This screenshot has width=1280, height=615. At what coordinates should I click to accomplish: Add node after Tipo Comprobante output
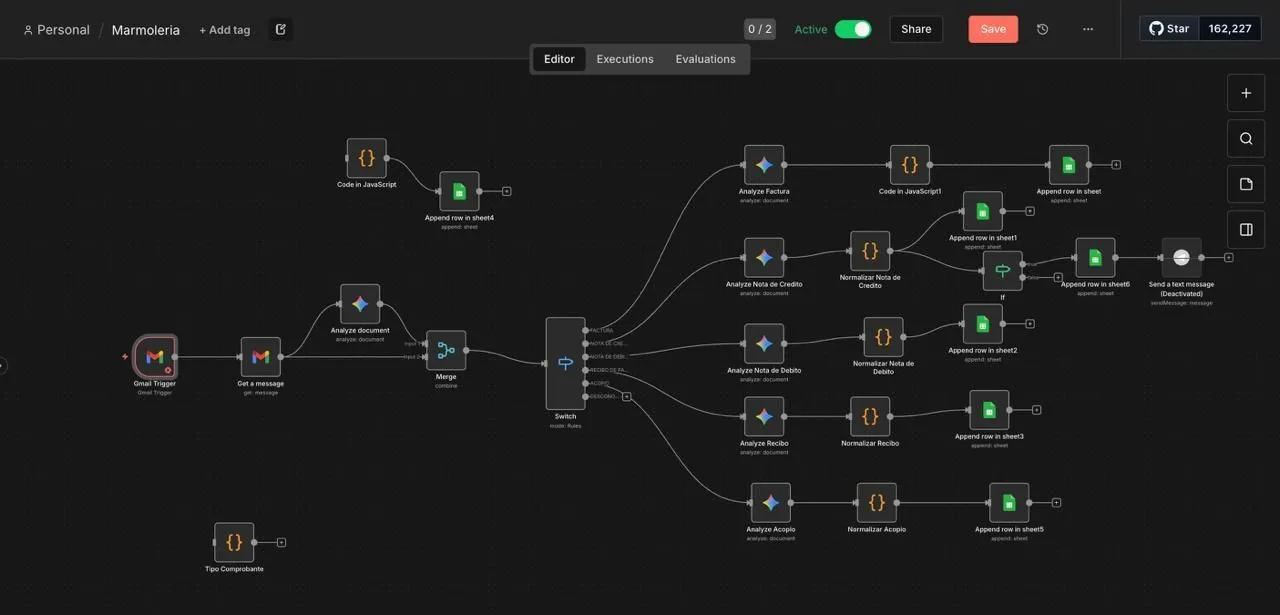(x=281, y=542)
